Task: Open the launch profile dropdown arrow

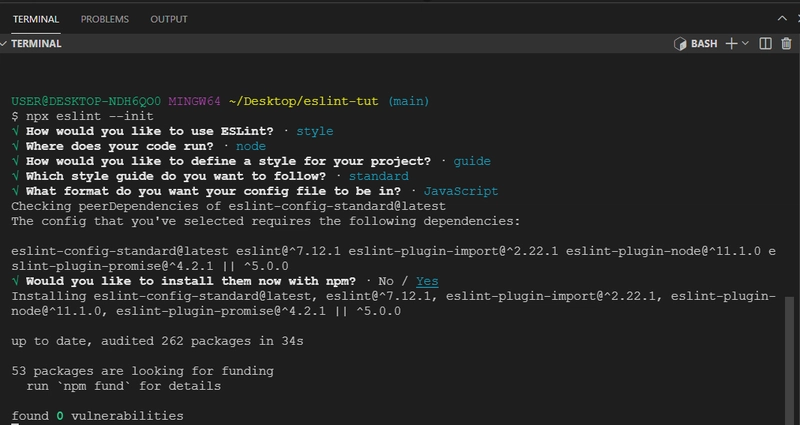Action: coord(745,44)
